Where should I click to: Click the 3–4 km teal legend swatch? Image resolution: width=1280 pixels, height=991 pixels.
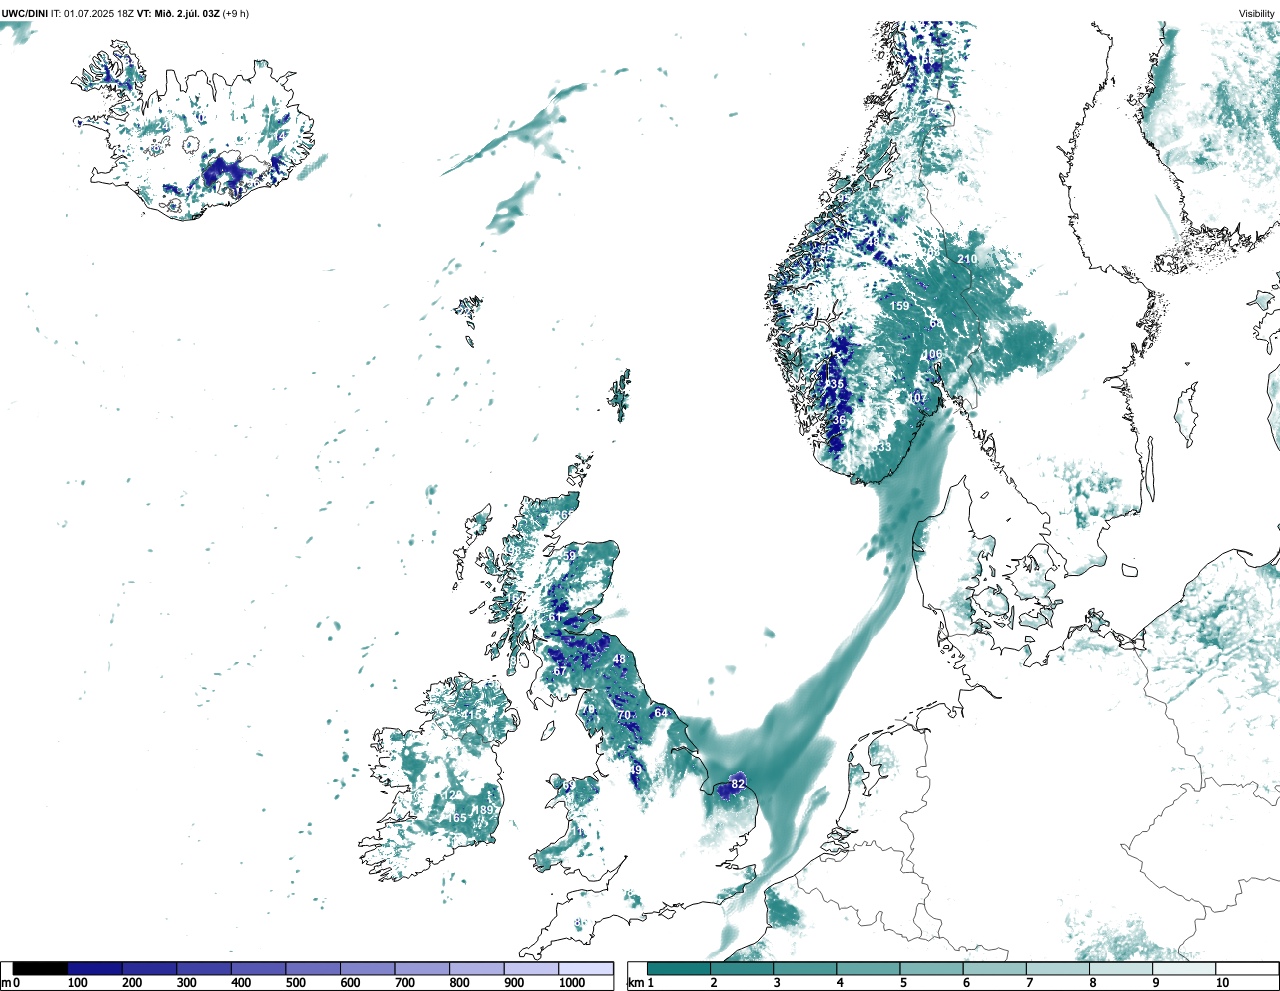click(x=805, y=968)
